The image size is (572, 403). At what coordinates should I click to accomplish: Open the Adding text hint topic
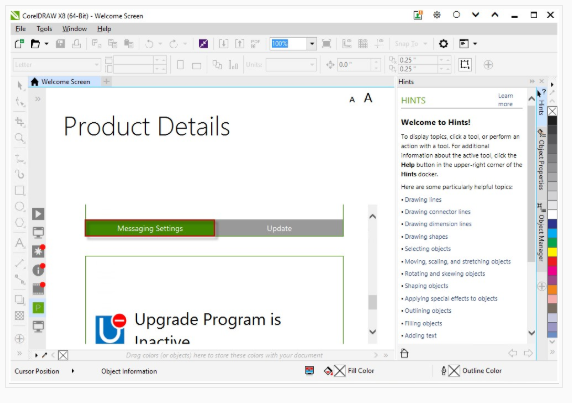[420, 336]
